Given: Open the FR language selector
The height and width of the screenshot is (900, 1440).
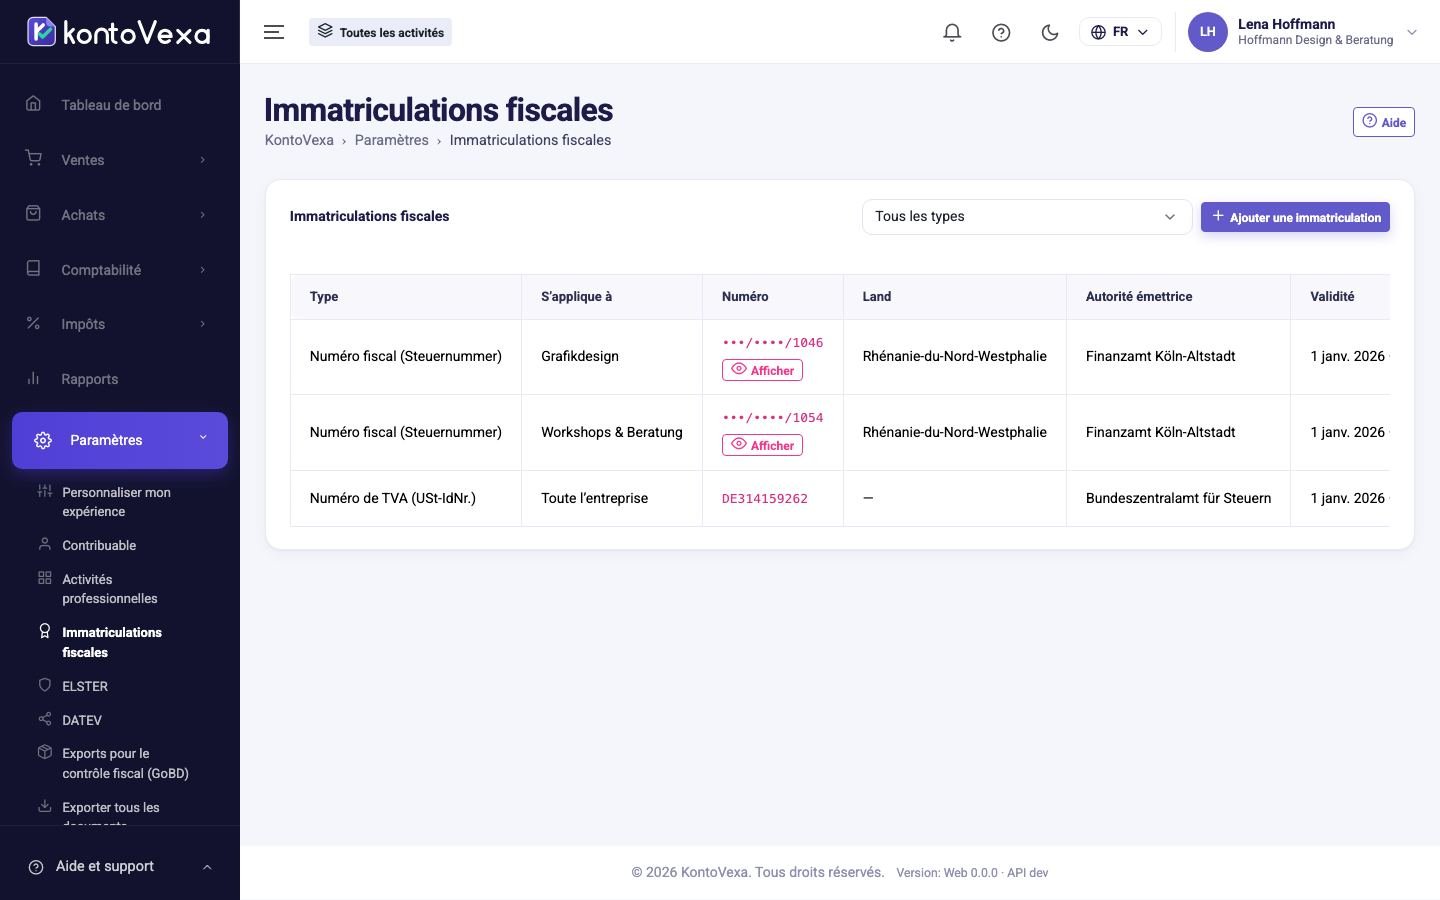Looking at the screenshot, I should click(x=1120, y=32).
